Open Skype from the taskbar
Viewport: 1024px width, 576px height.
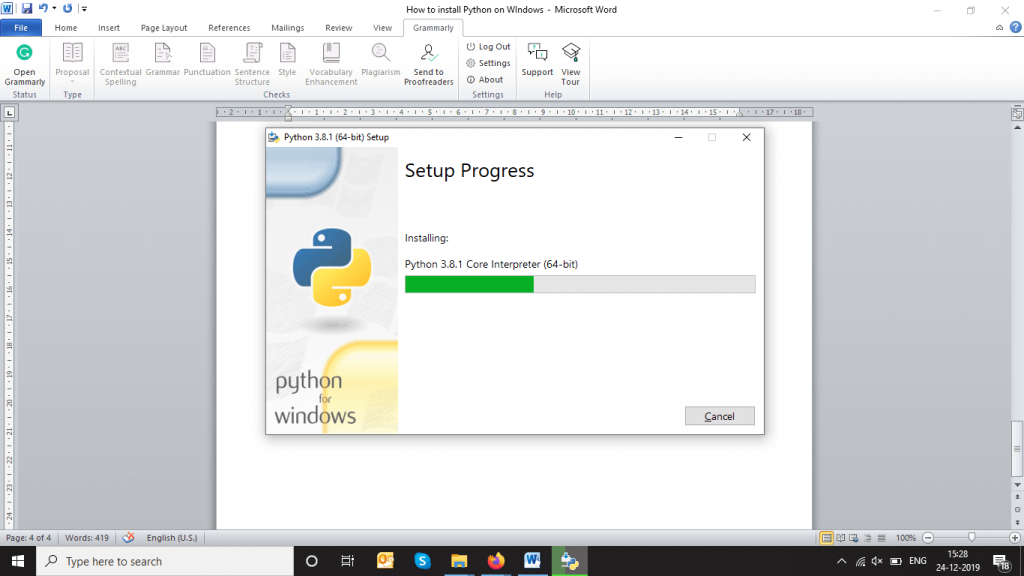422,561
